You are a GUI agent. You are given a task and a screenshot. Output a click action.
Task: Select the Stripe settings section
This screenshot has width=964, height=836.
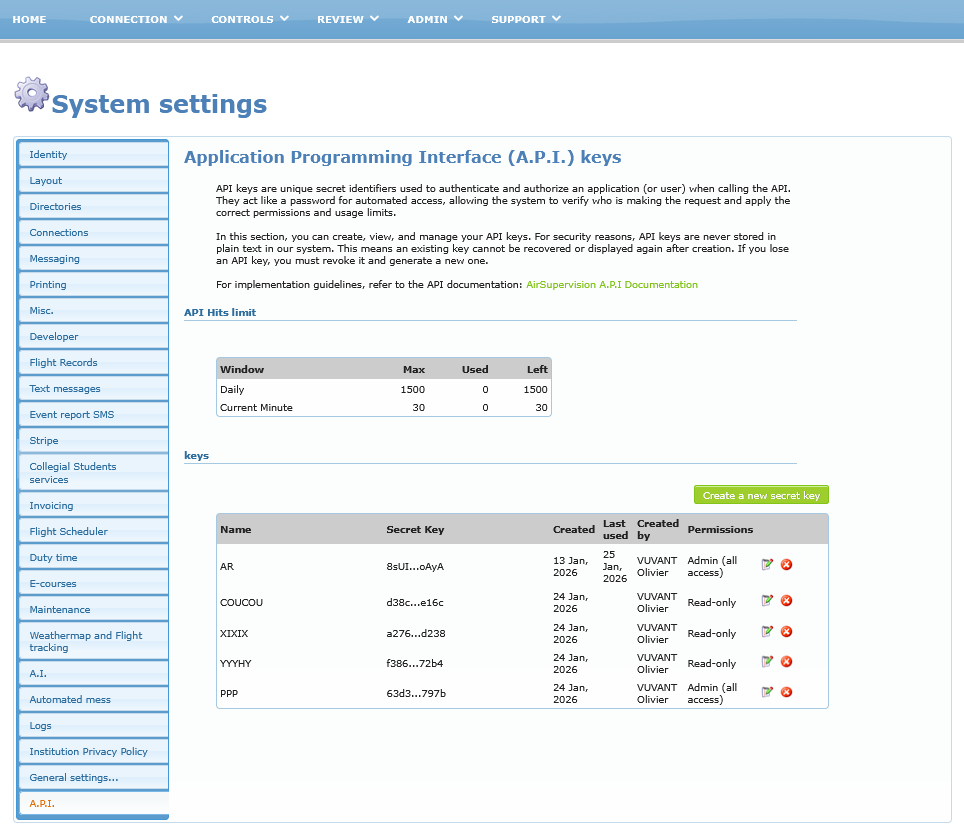pos(44,441)
